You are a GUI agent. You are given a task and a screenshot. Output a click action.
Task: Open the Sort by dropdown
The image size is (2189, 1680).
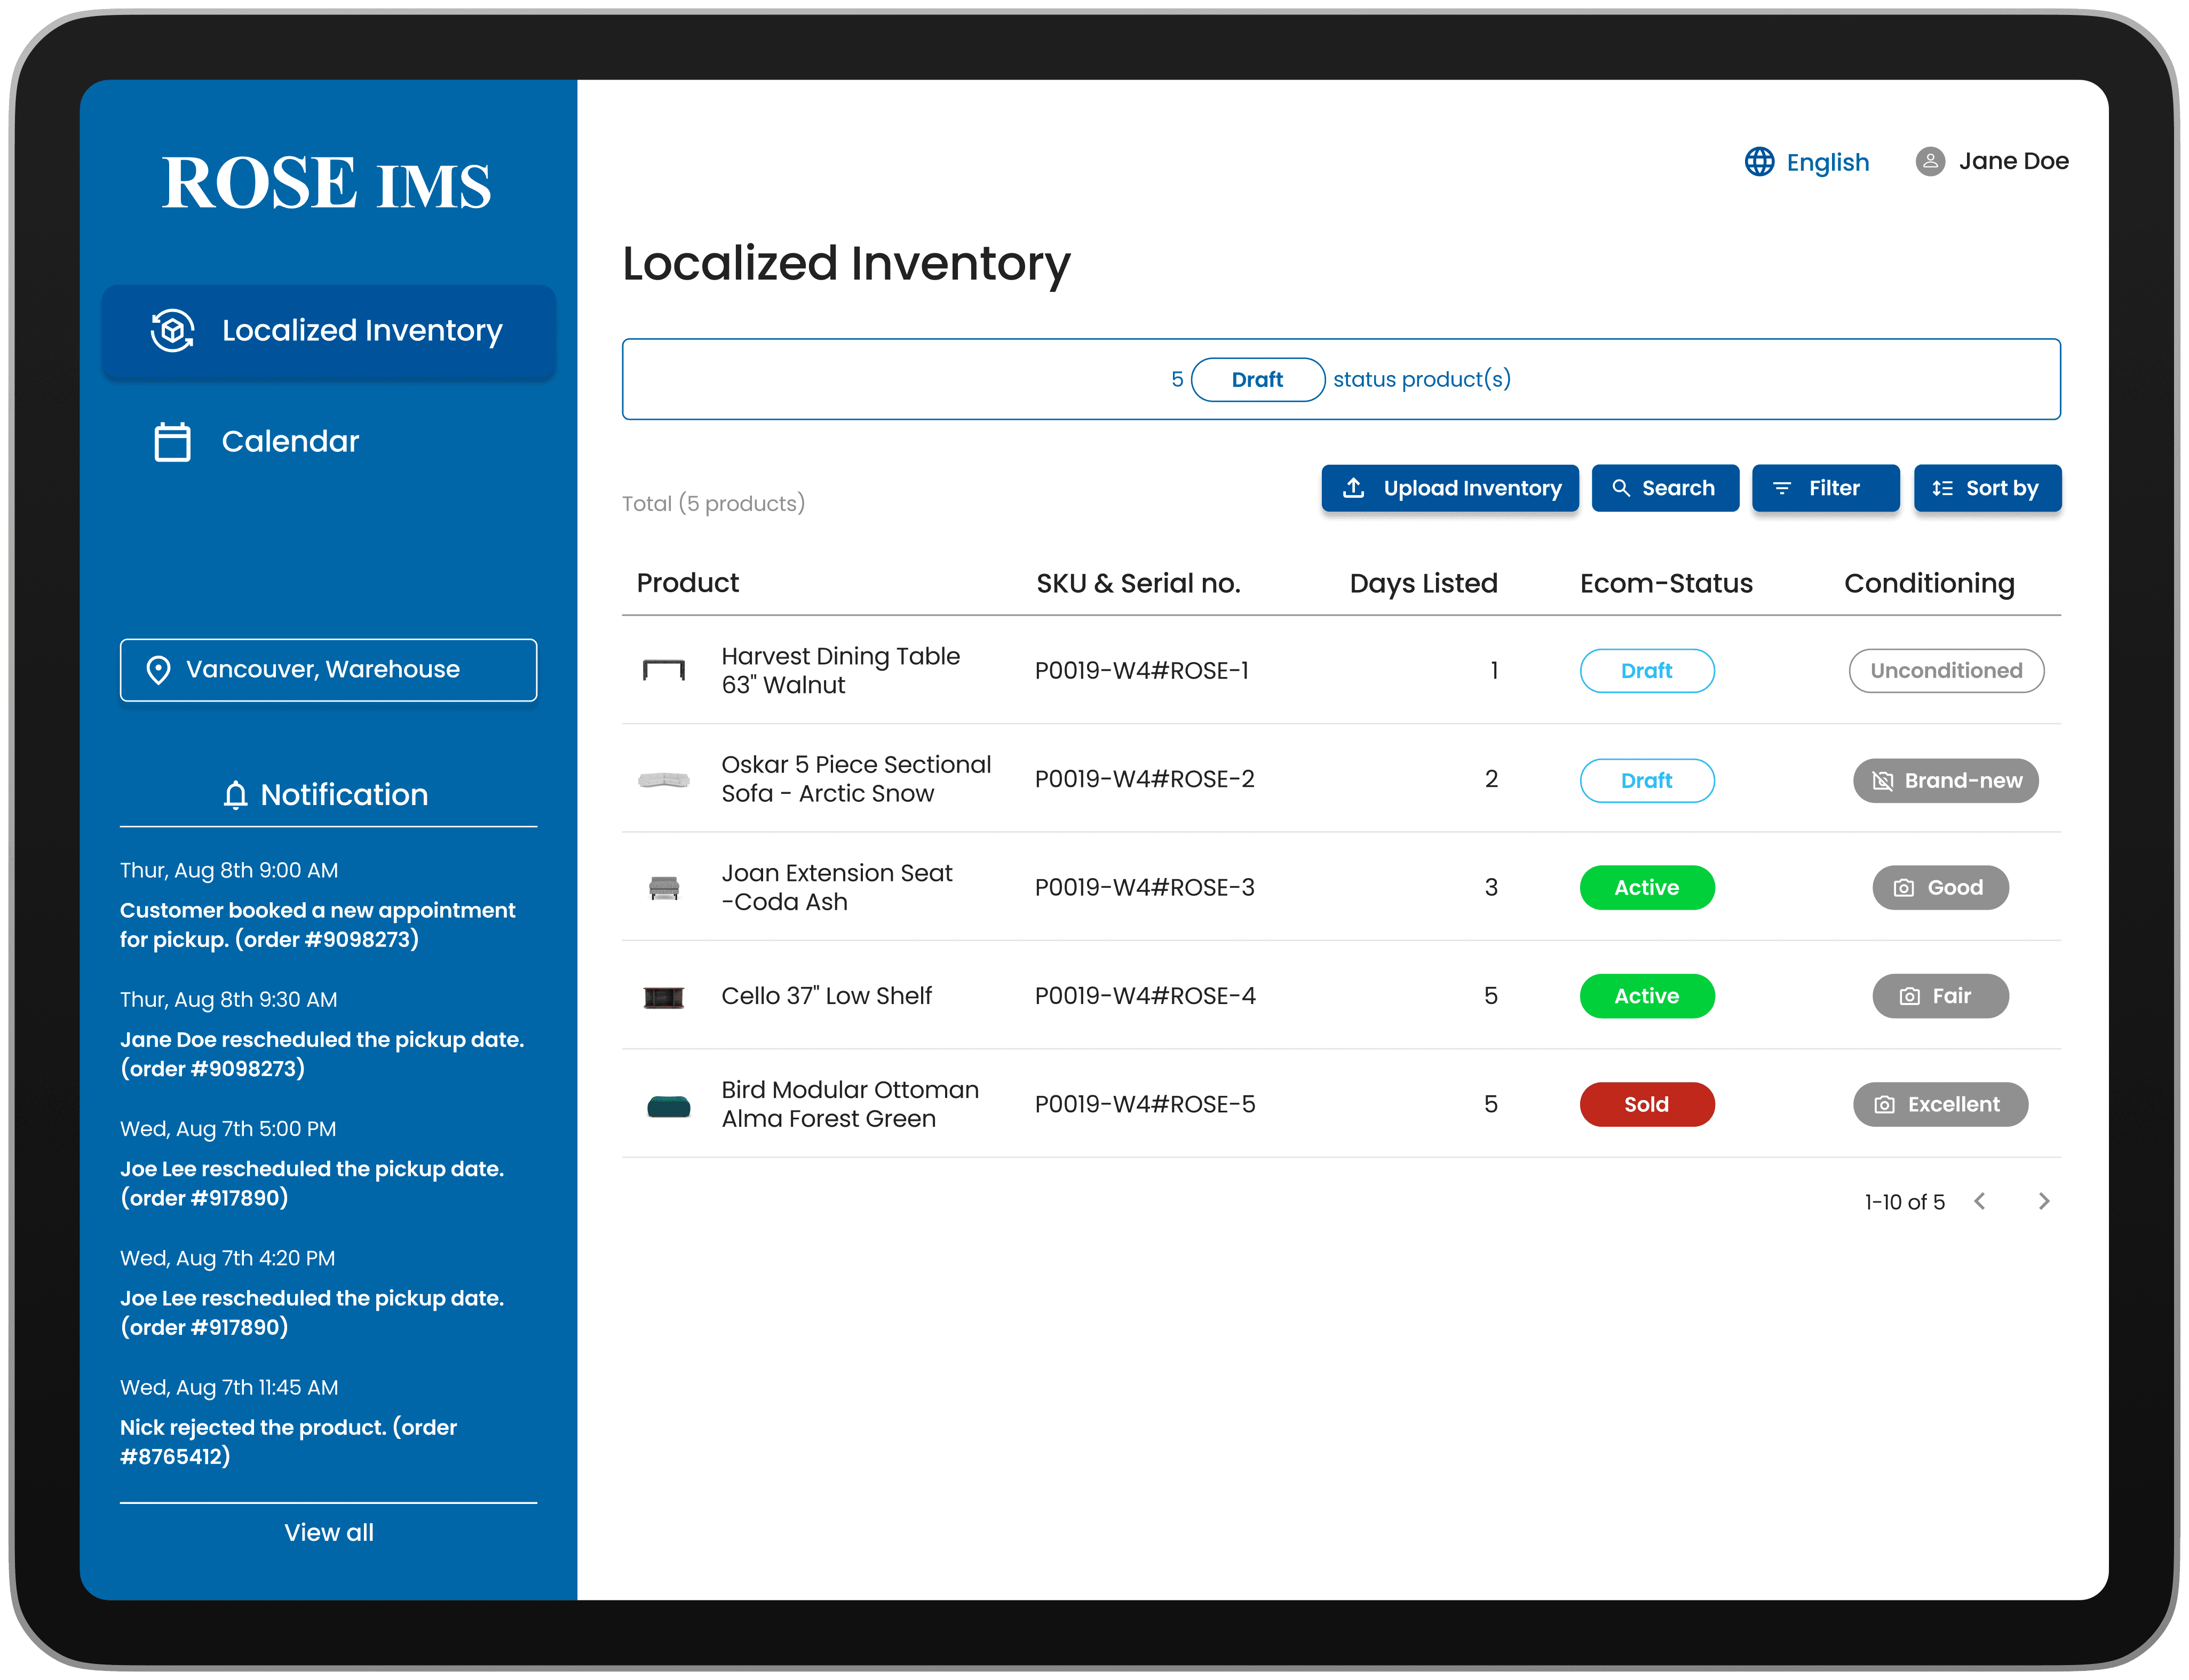click(x=1987, y=488)
